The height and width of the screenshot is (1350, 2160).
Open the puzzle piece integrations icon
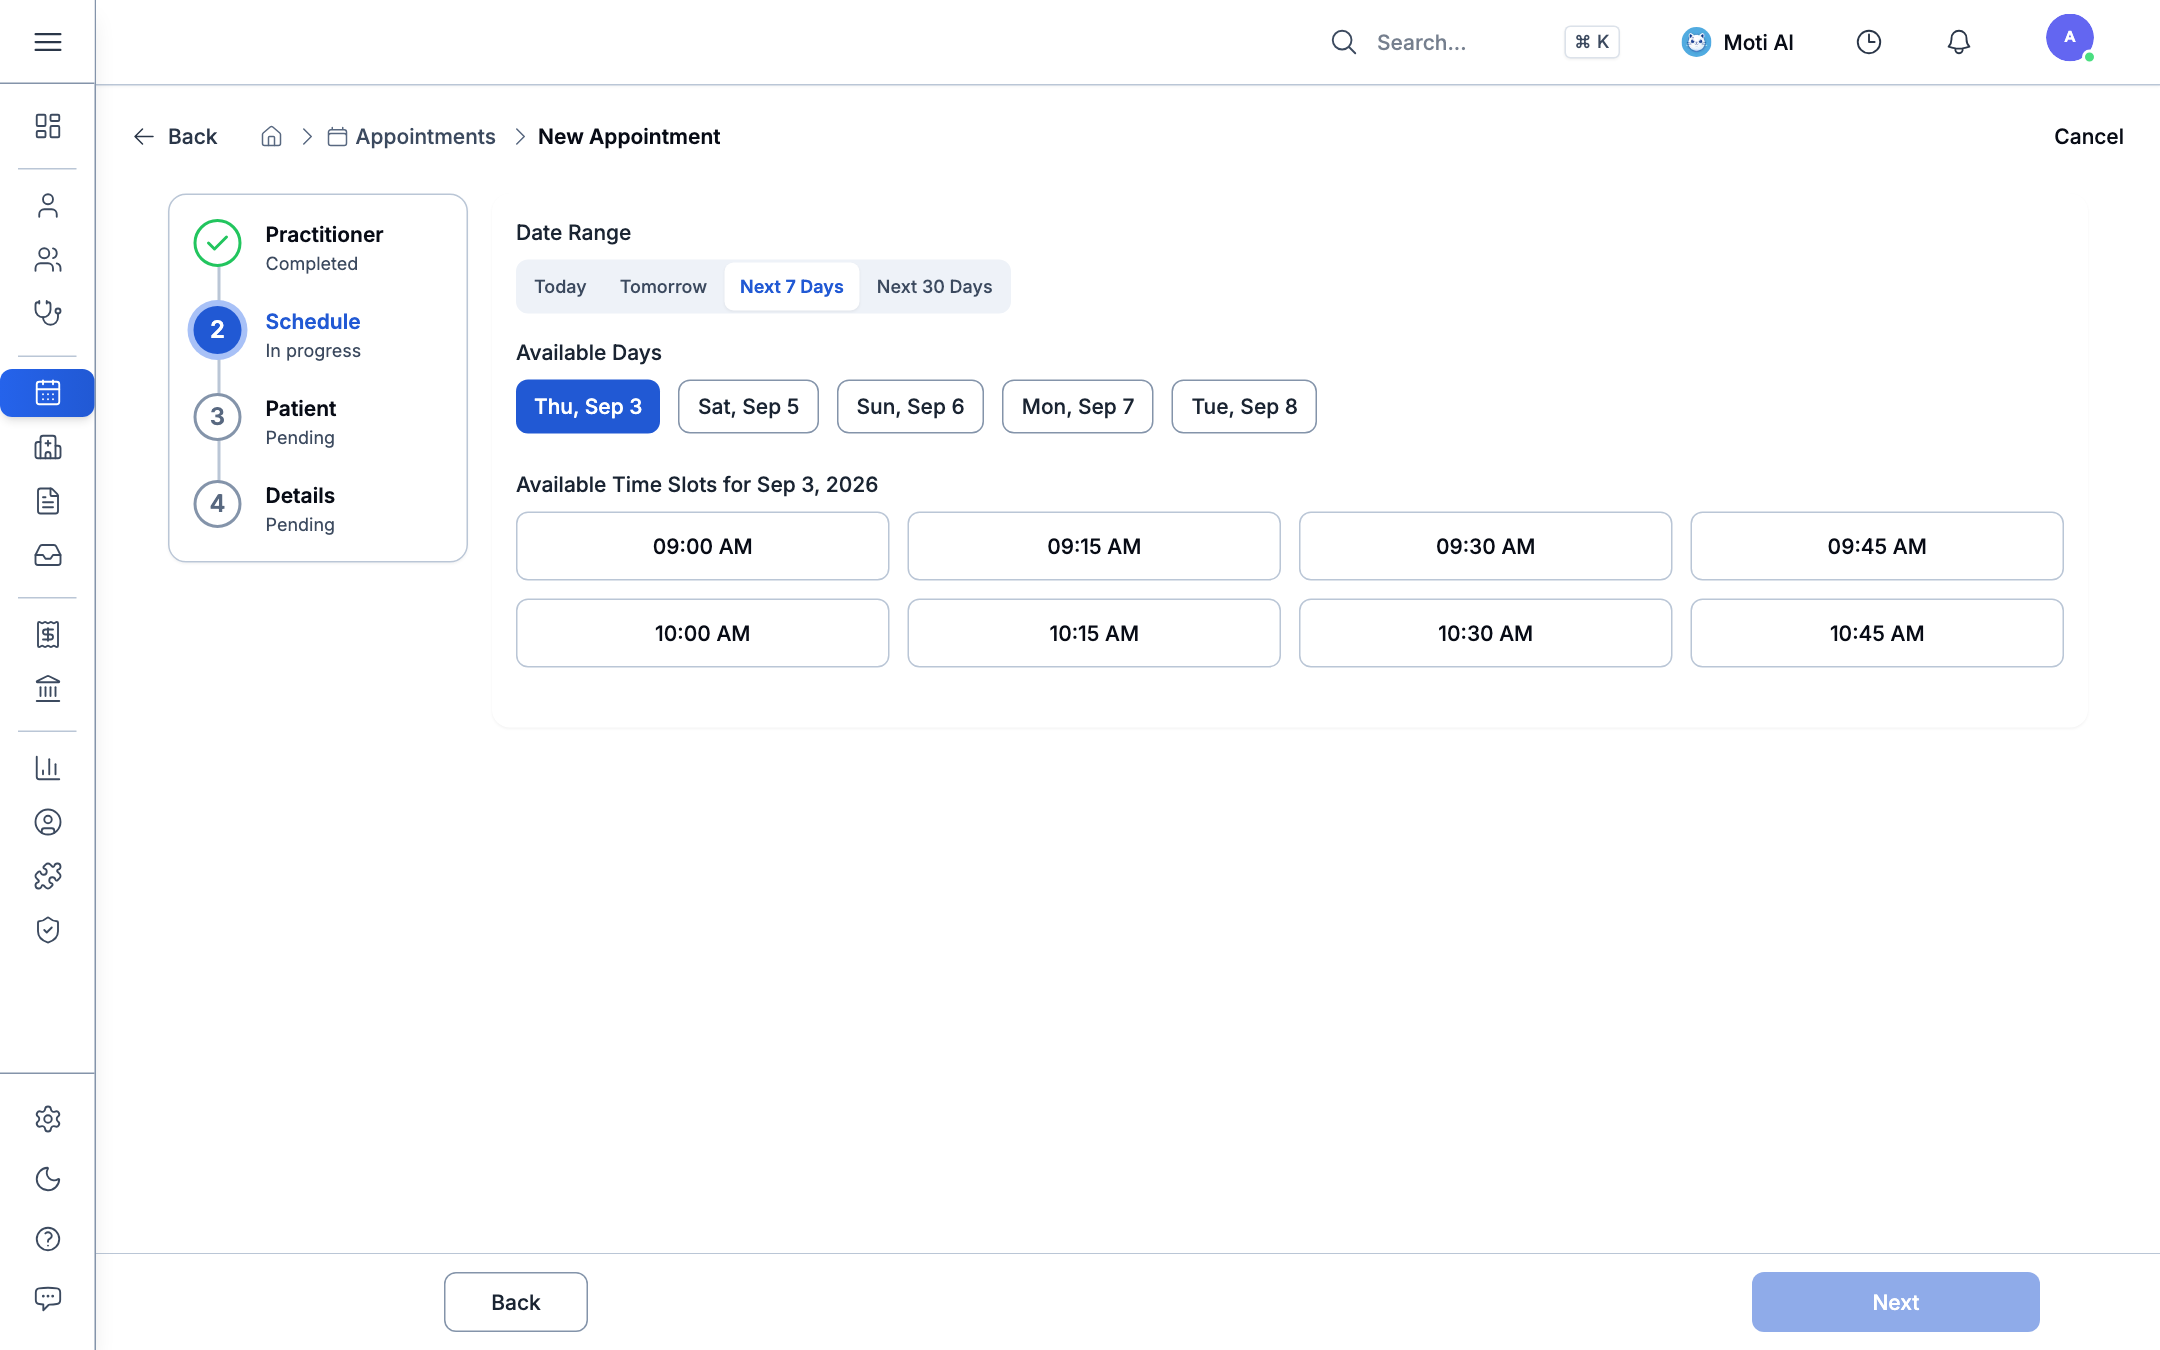[x=47, y=876]
